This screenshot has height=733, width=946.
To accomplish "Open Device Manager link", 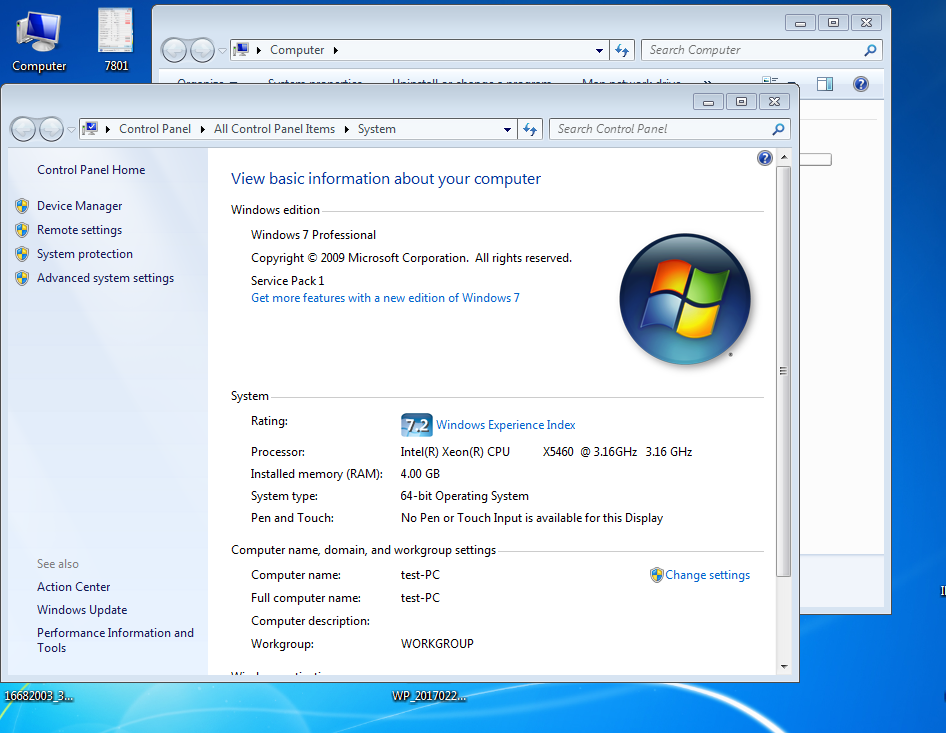I will tap(80, 206).
